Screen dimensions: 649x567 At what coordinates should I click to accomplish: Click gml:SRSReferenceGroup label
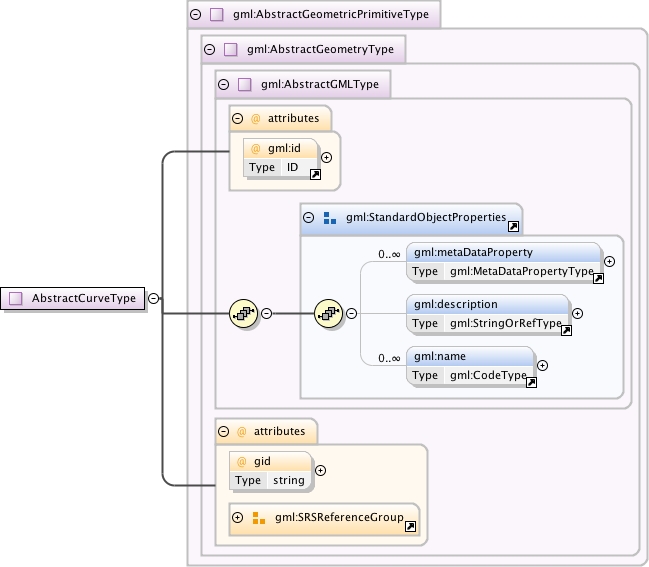339,517
